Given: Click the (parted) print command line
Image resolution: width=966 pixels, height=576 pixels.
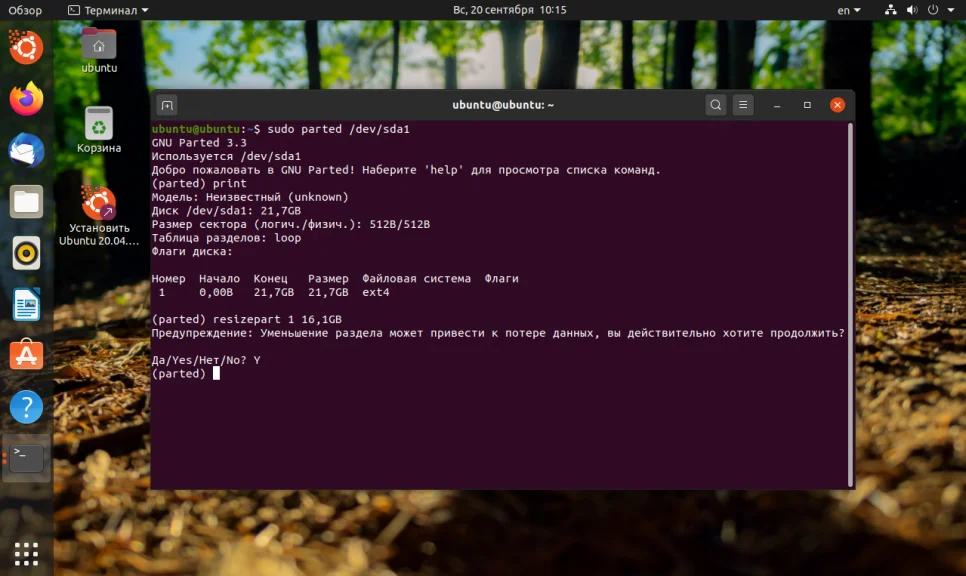Looking at the screenshot, I should (x=199, y=183).
